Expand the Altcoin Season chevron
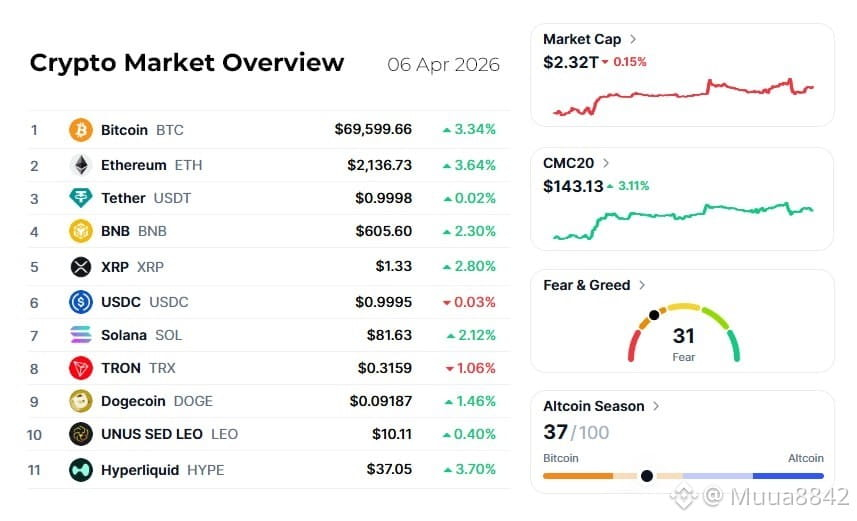The height and width of the screenshot is (521, 857). click(x=656, y=406)
